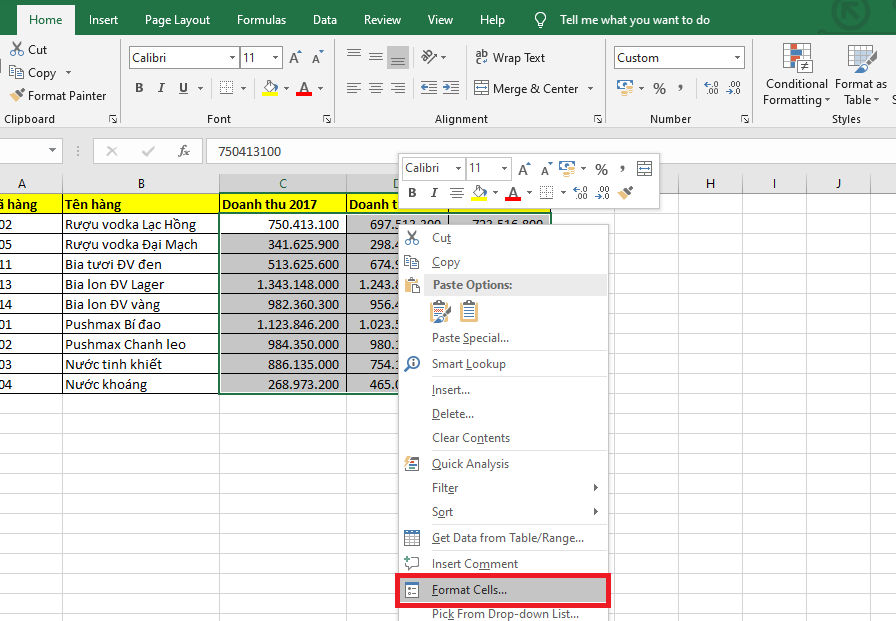Click the Merge & Center icon
Screen dimensions: 896x621
coord(481,89)
